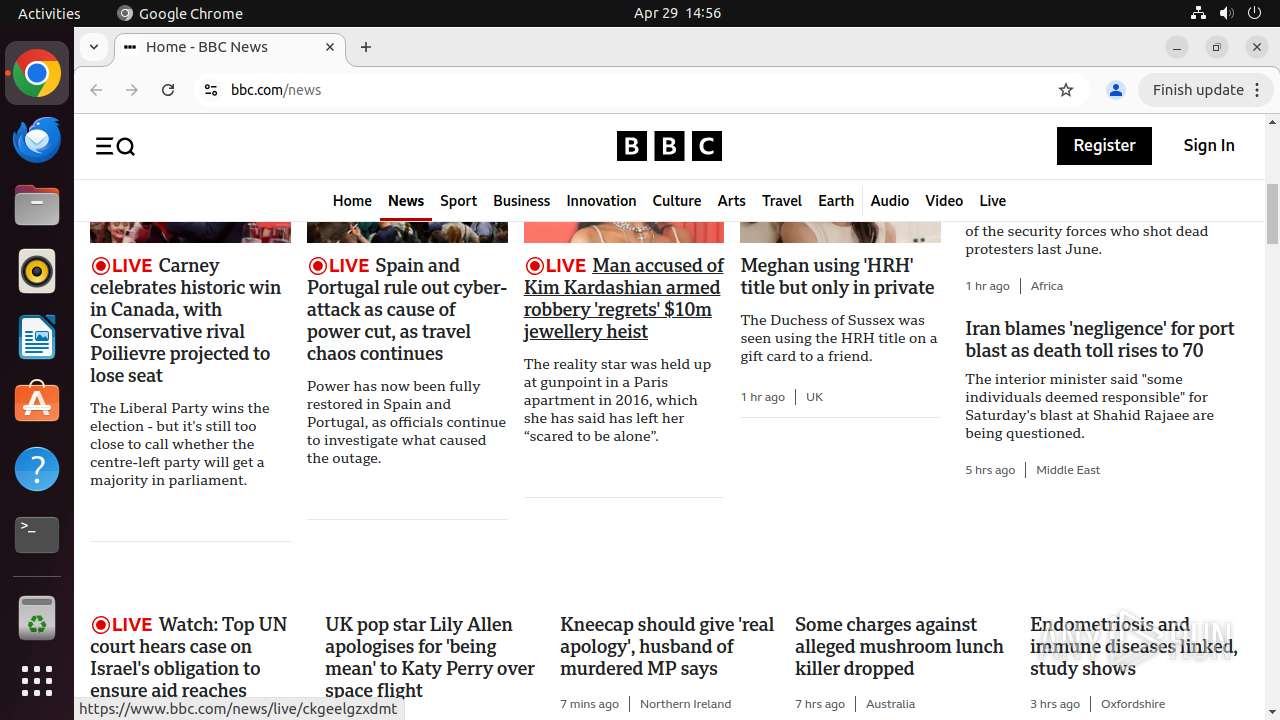The width and height of the screenshot is (1280, 720).
Task: Launch Terminal from the dock
Action: (x=37, y=535)
